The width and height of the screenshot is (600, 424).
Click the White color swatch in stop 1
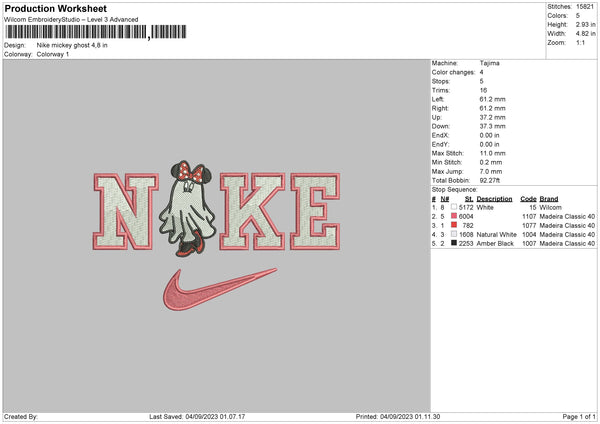(x=454, y=207)
